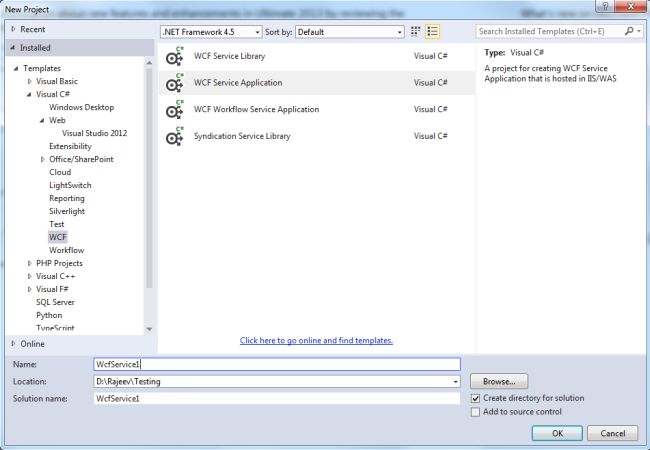Click the WCF Service Library template icon

tap(175, 56)
